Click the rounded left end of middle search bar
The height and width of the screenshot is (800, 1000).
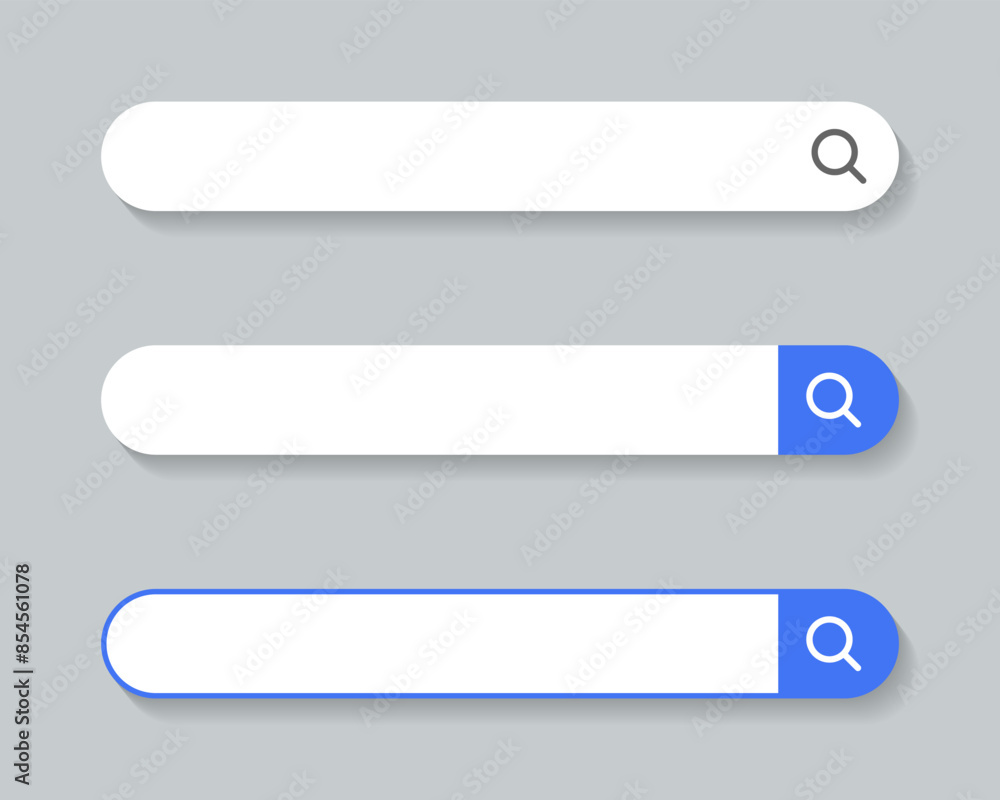pos(128,400)
